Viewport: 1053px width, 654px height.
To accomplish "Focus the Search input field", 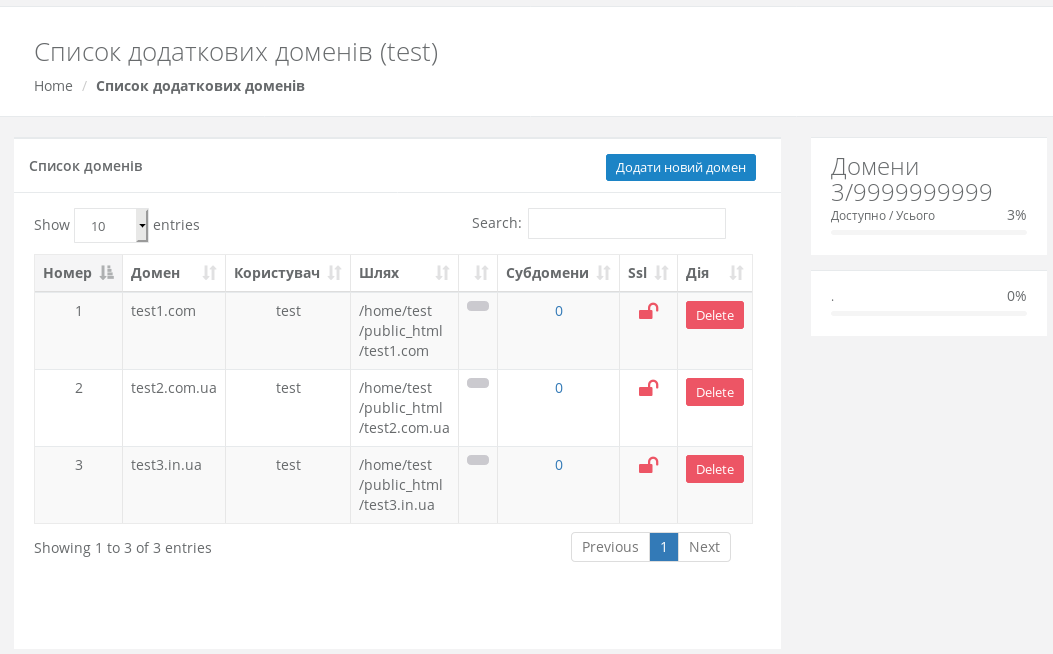I will (626, 224).
